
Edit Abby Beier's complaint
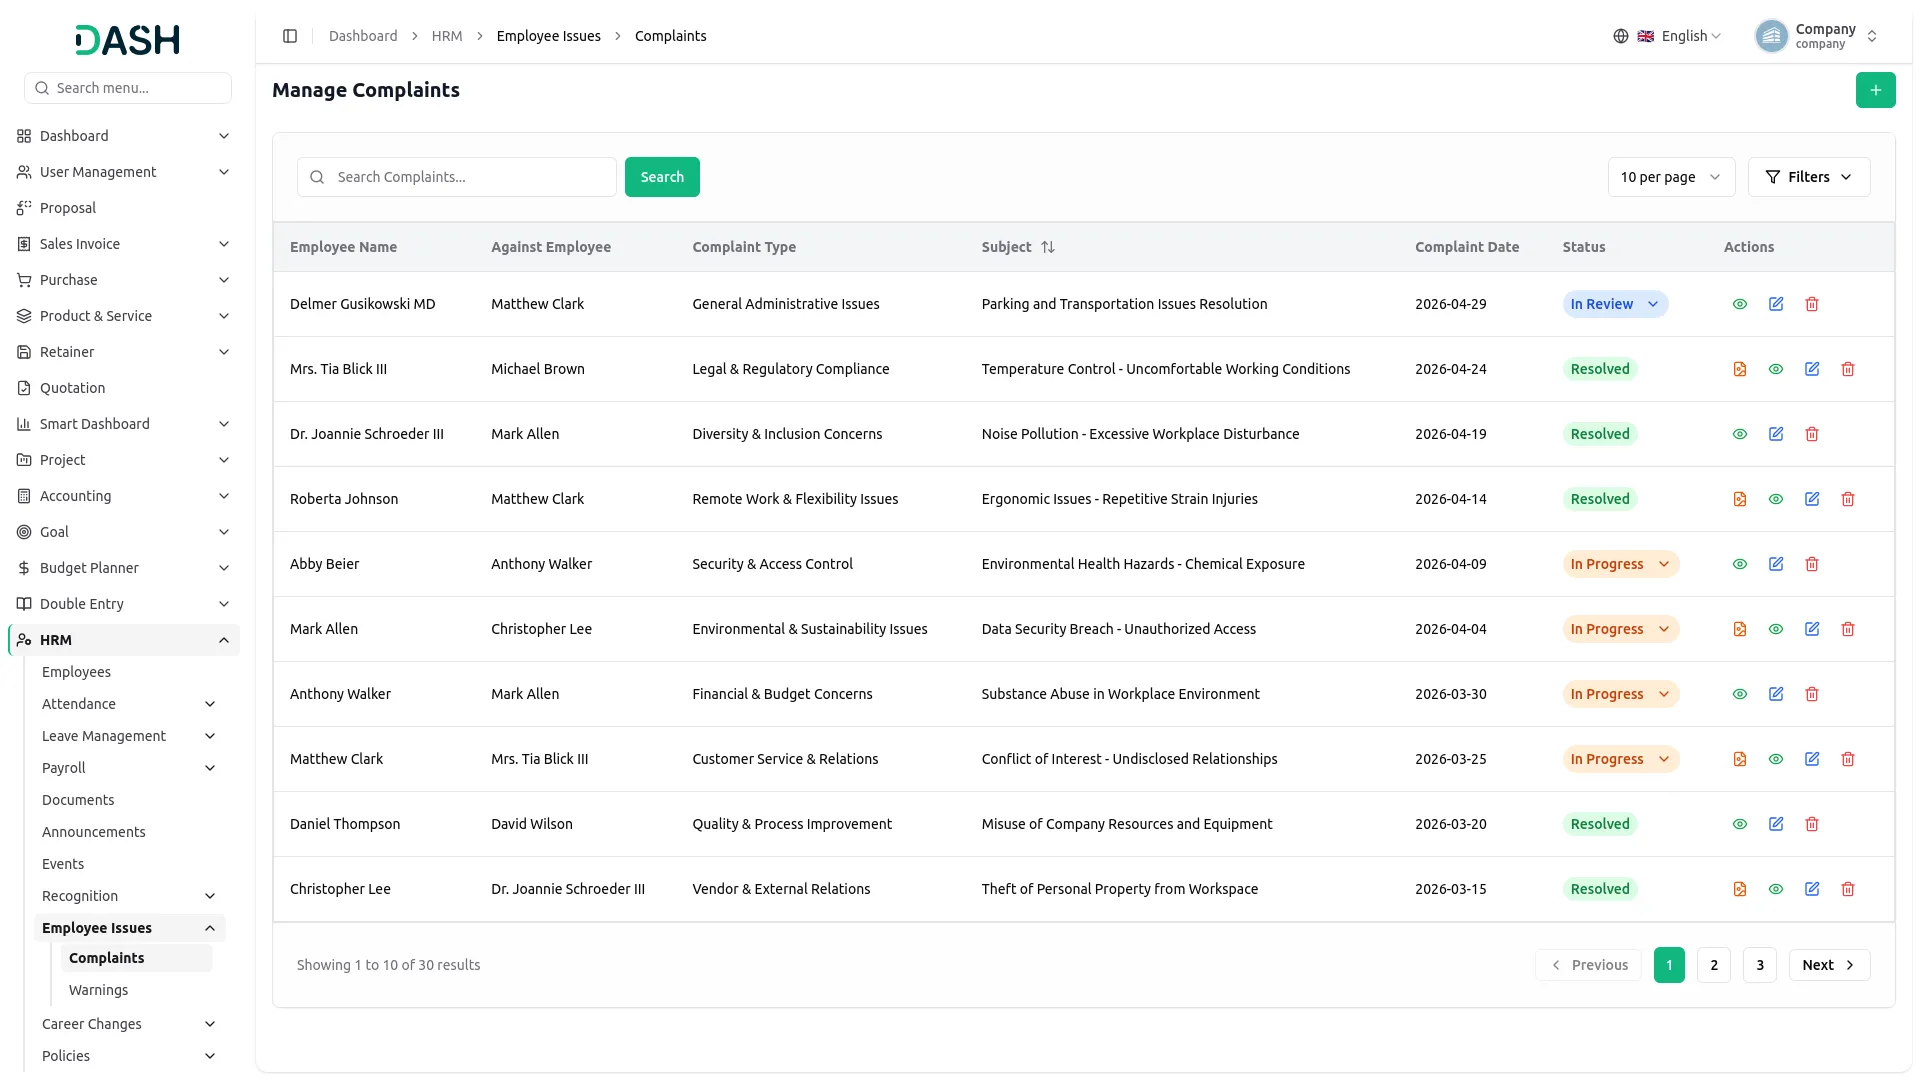point(1775,564)
